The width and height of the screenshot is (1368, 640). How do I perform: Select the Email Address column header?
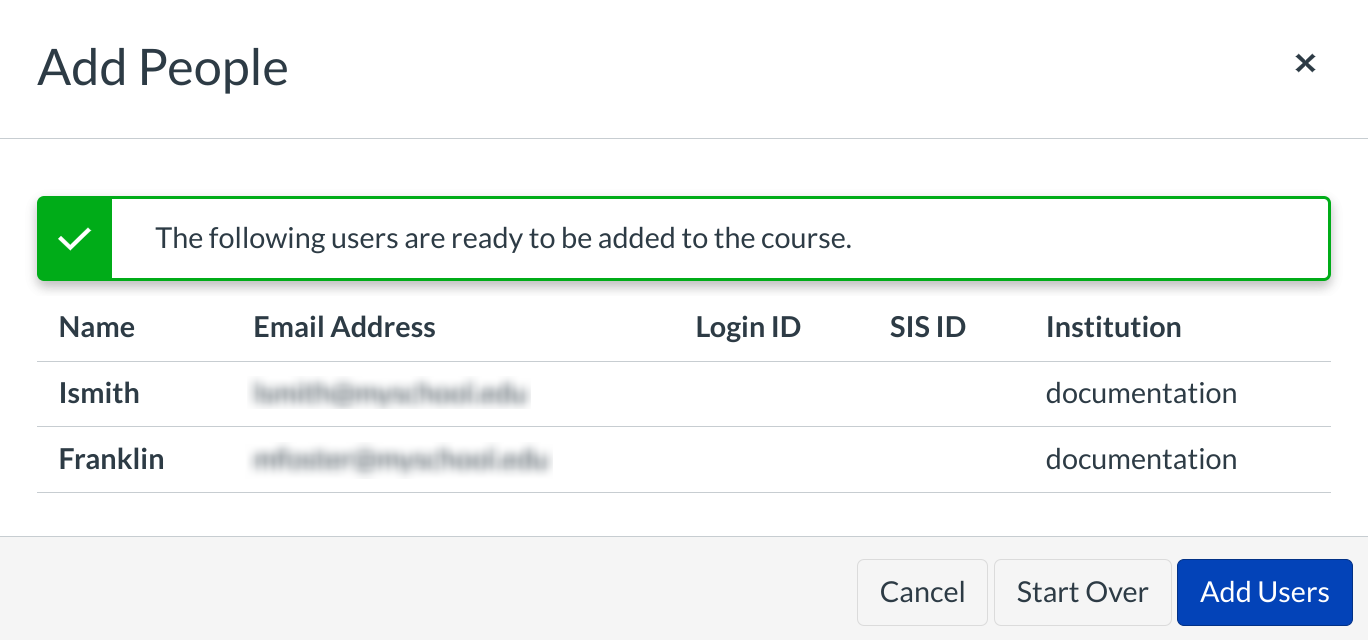point(344,327)
